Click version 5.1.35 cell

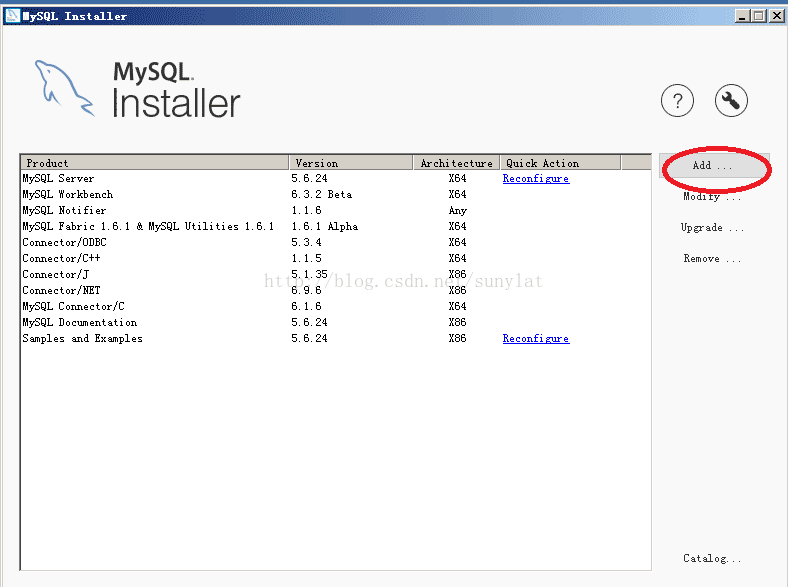pos(309,274)
